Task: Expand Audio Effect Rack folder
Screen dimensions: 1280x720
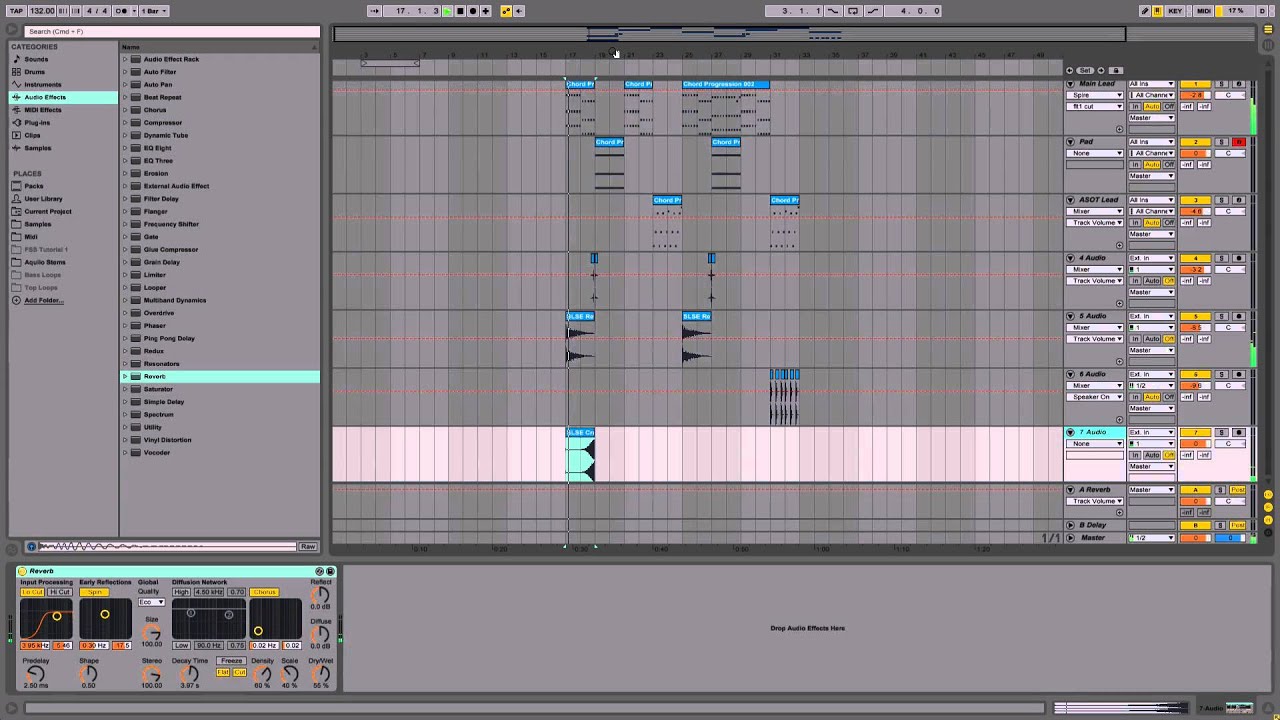Action: (x=126, y=59)
